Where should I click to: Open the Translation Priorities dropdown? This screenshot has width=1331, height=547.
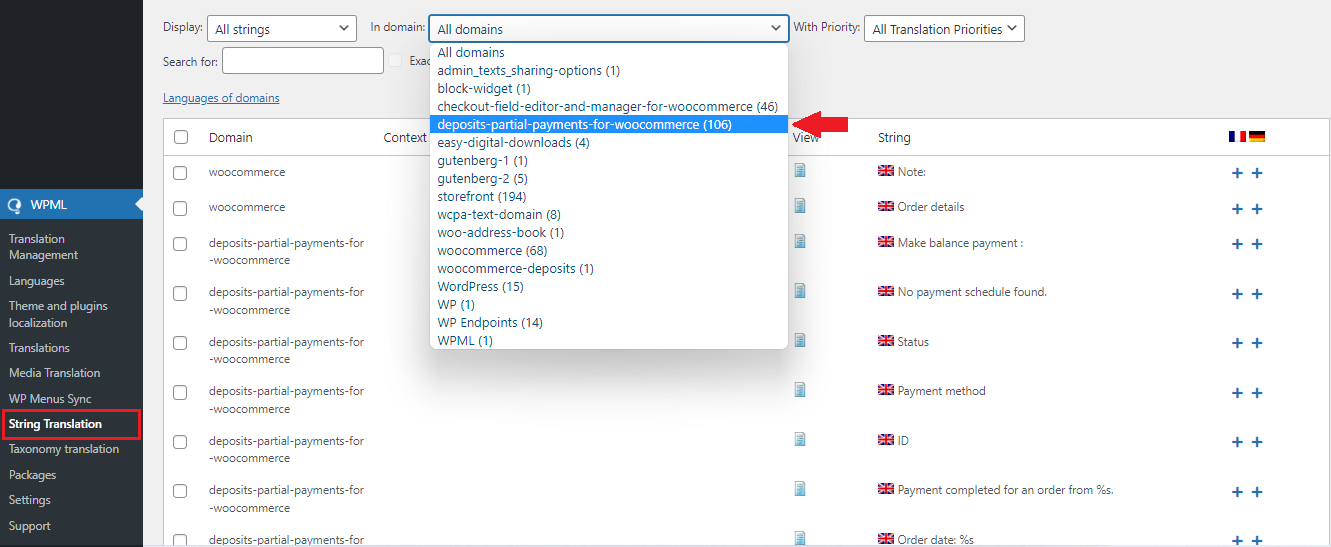[x=944, y=29]
